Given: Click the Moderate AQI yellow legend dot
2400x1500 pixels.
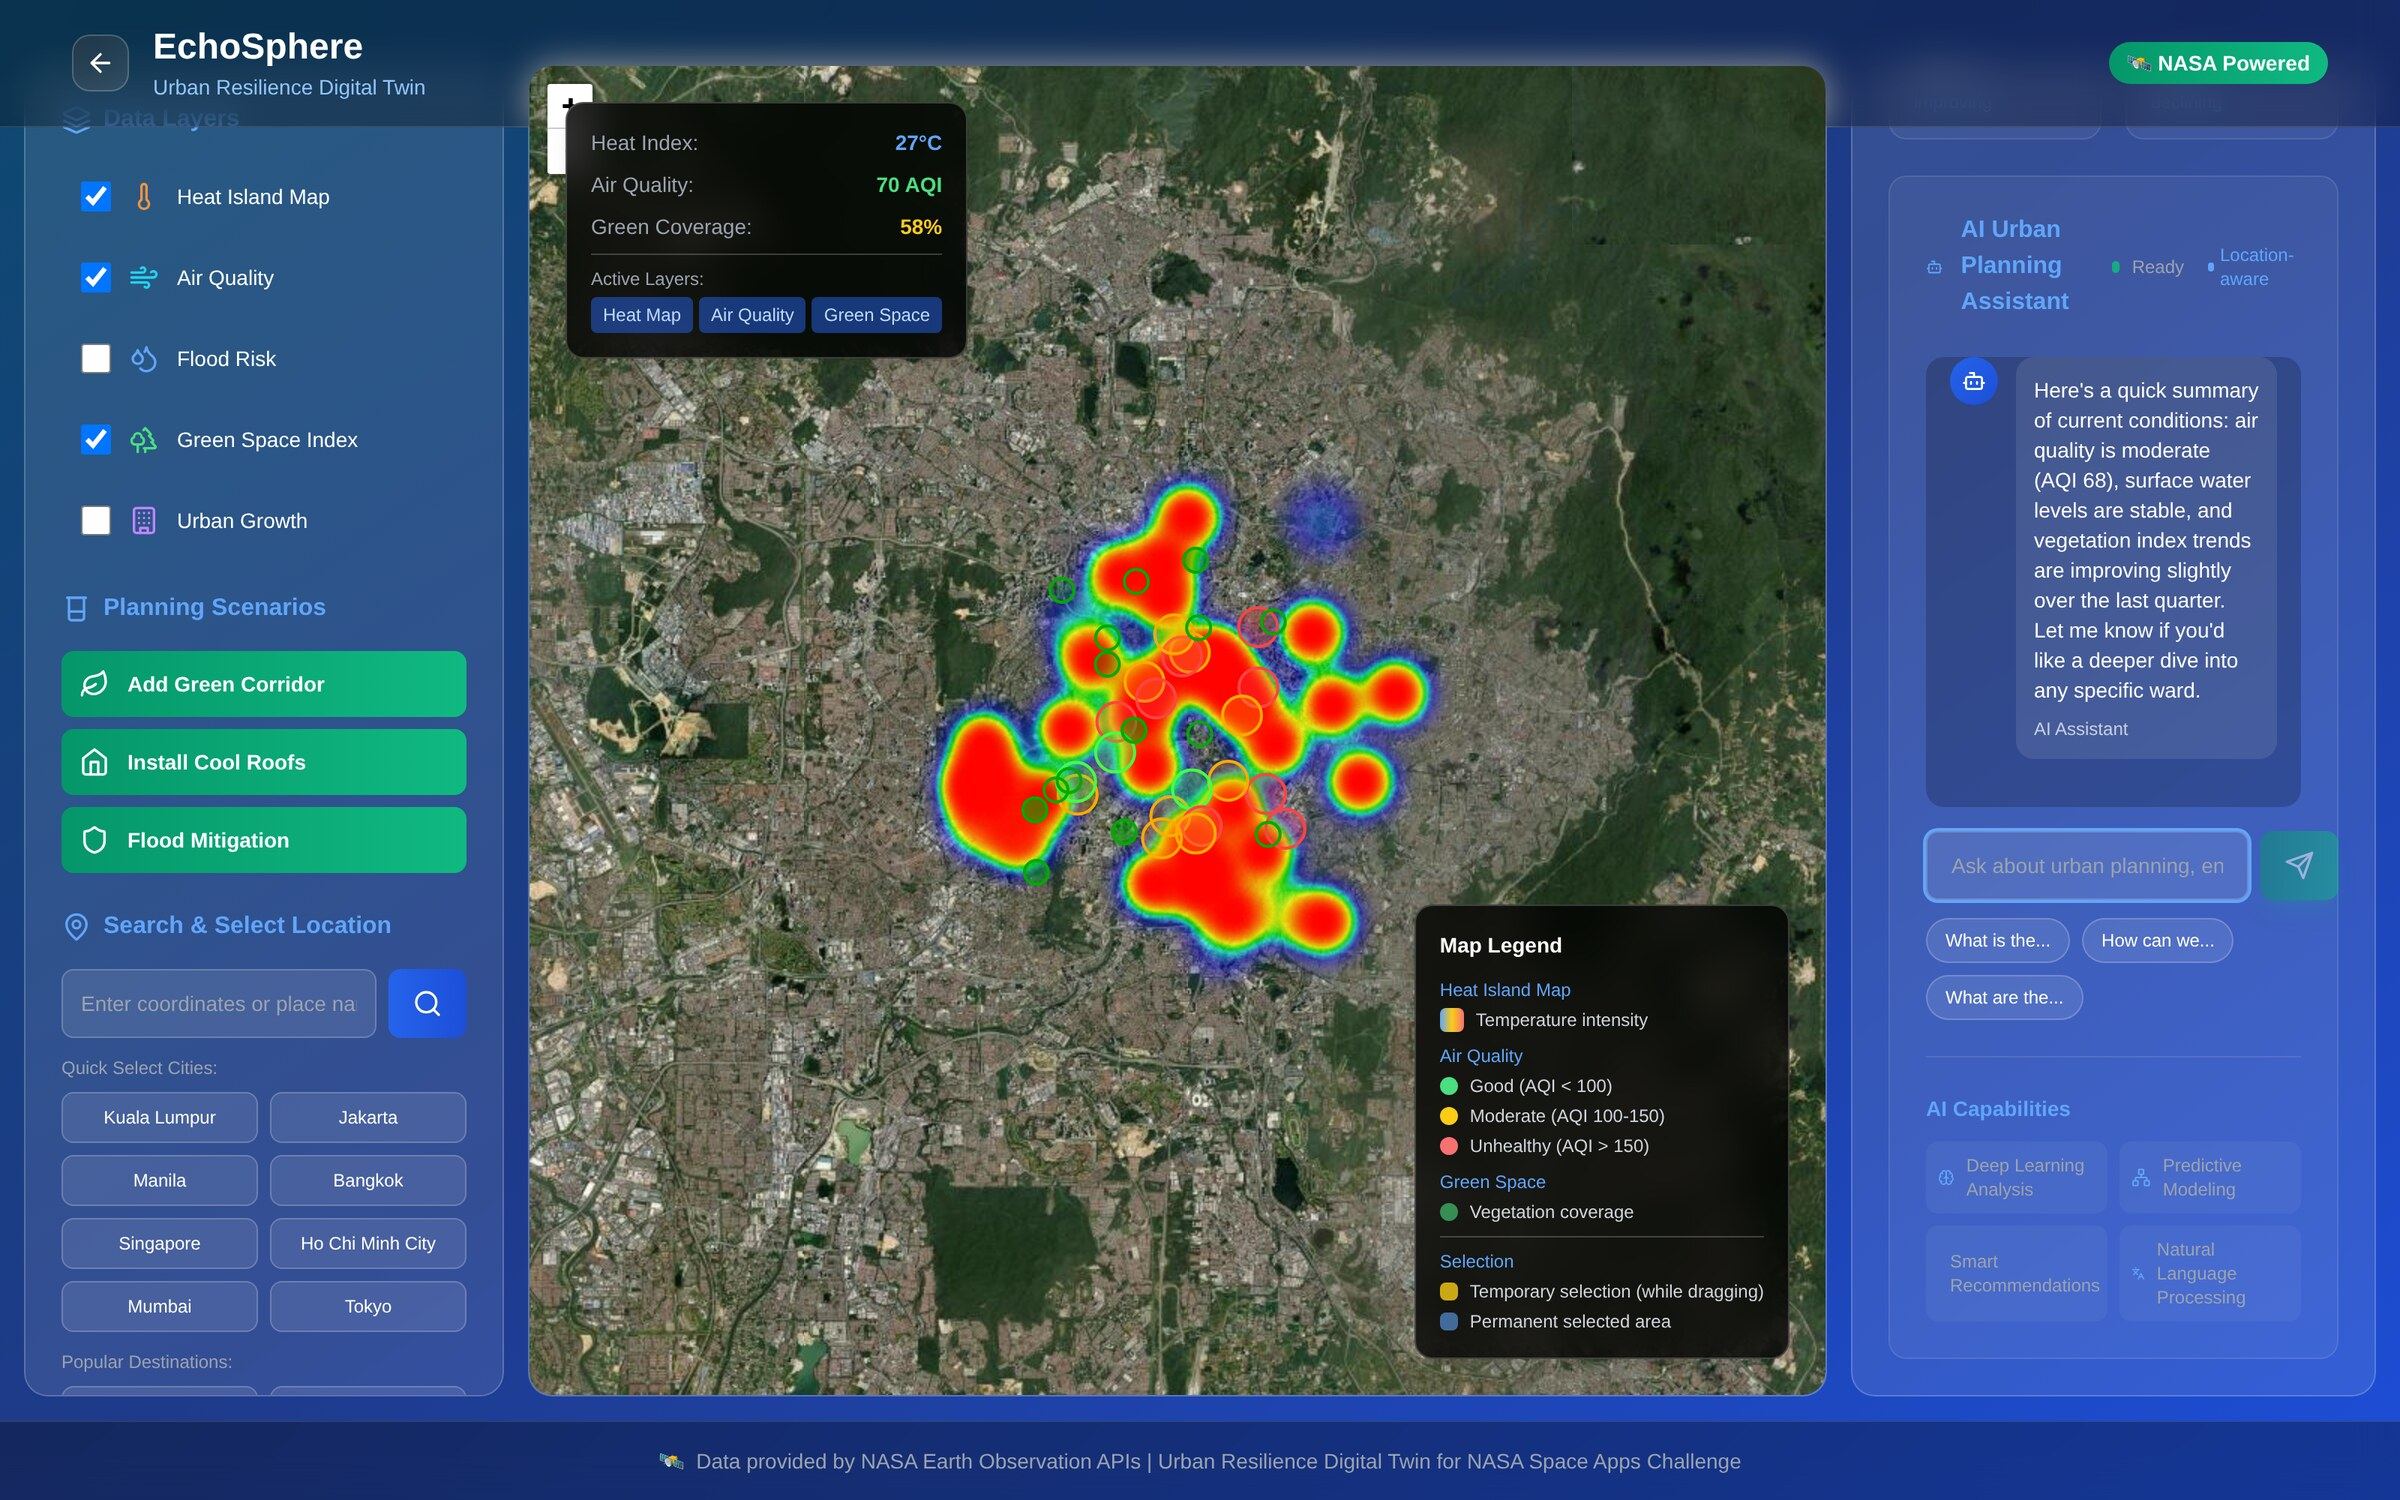Looking at the screenshot, I should click(x=1449, y=1116).
